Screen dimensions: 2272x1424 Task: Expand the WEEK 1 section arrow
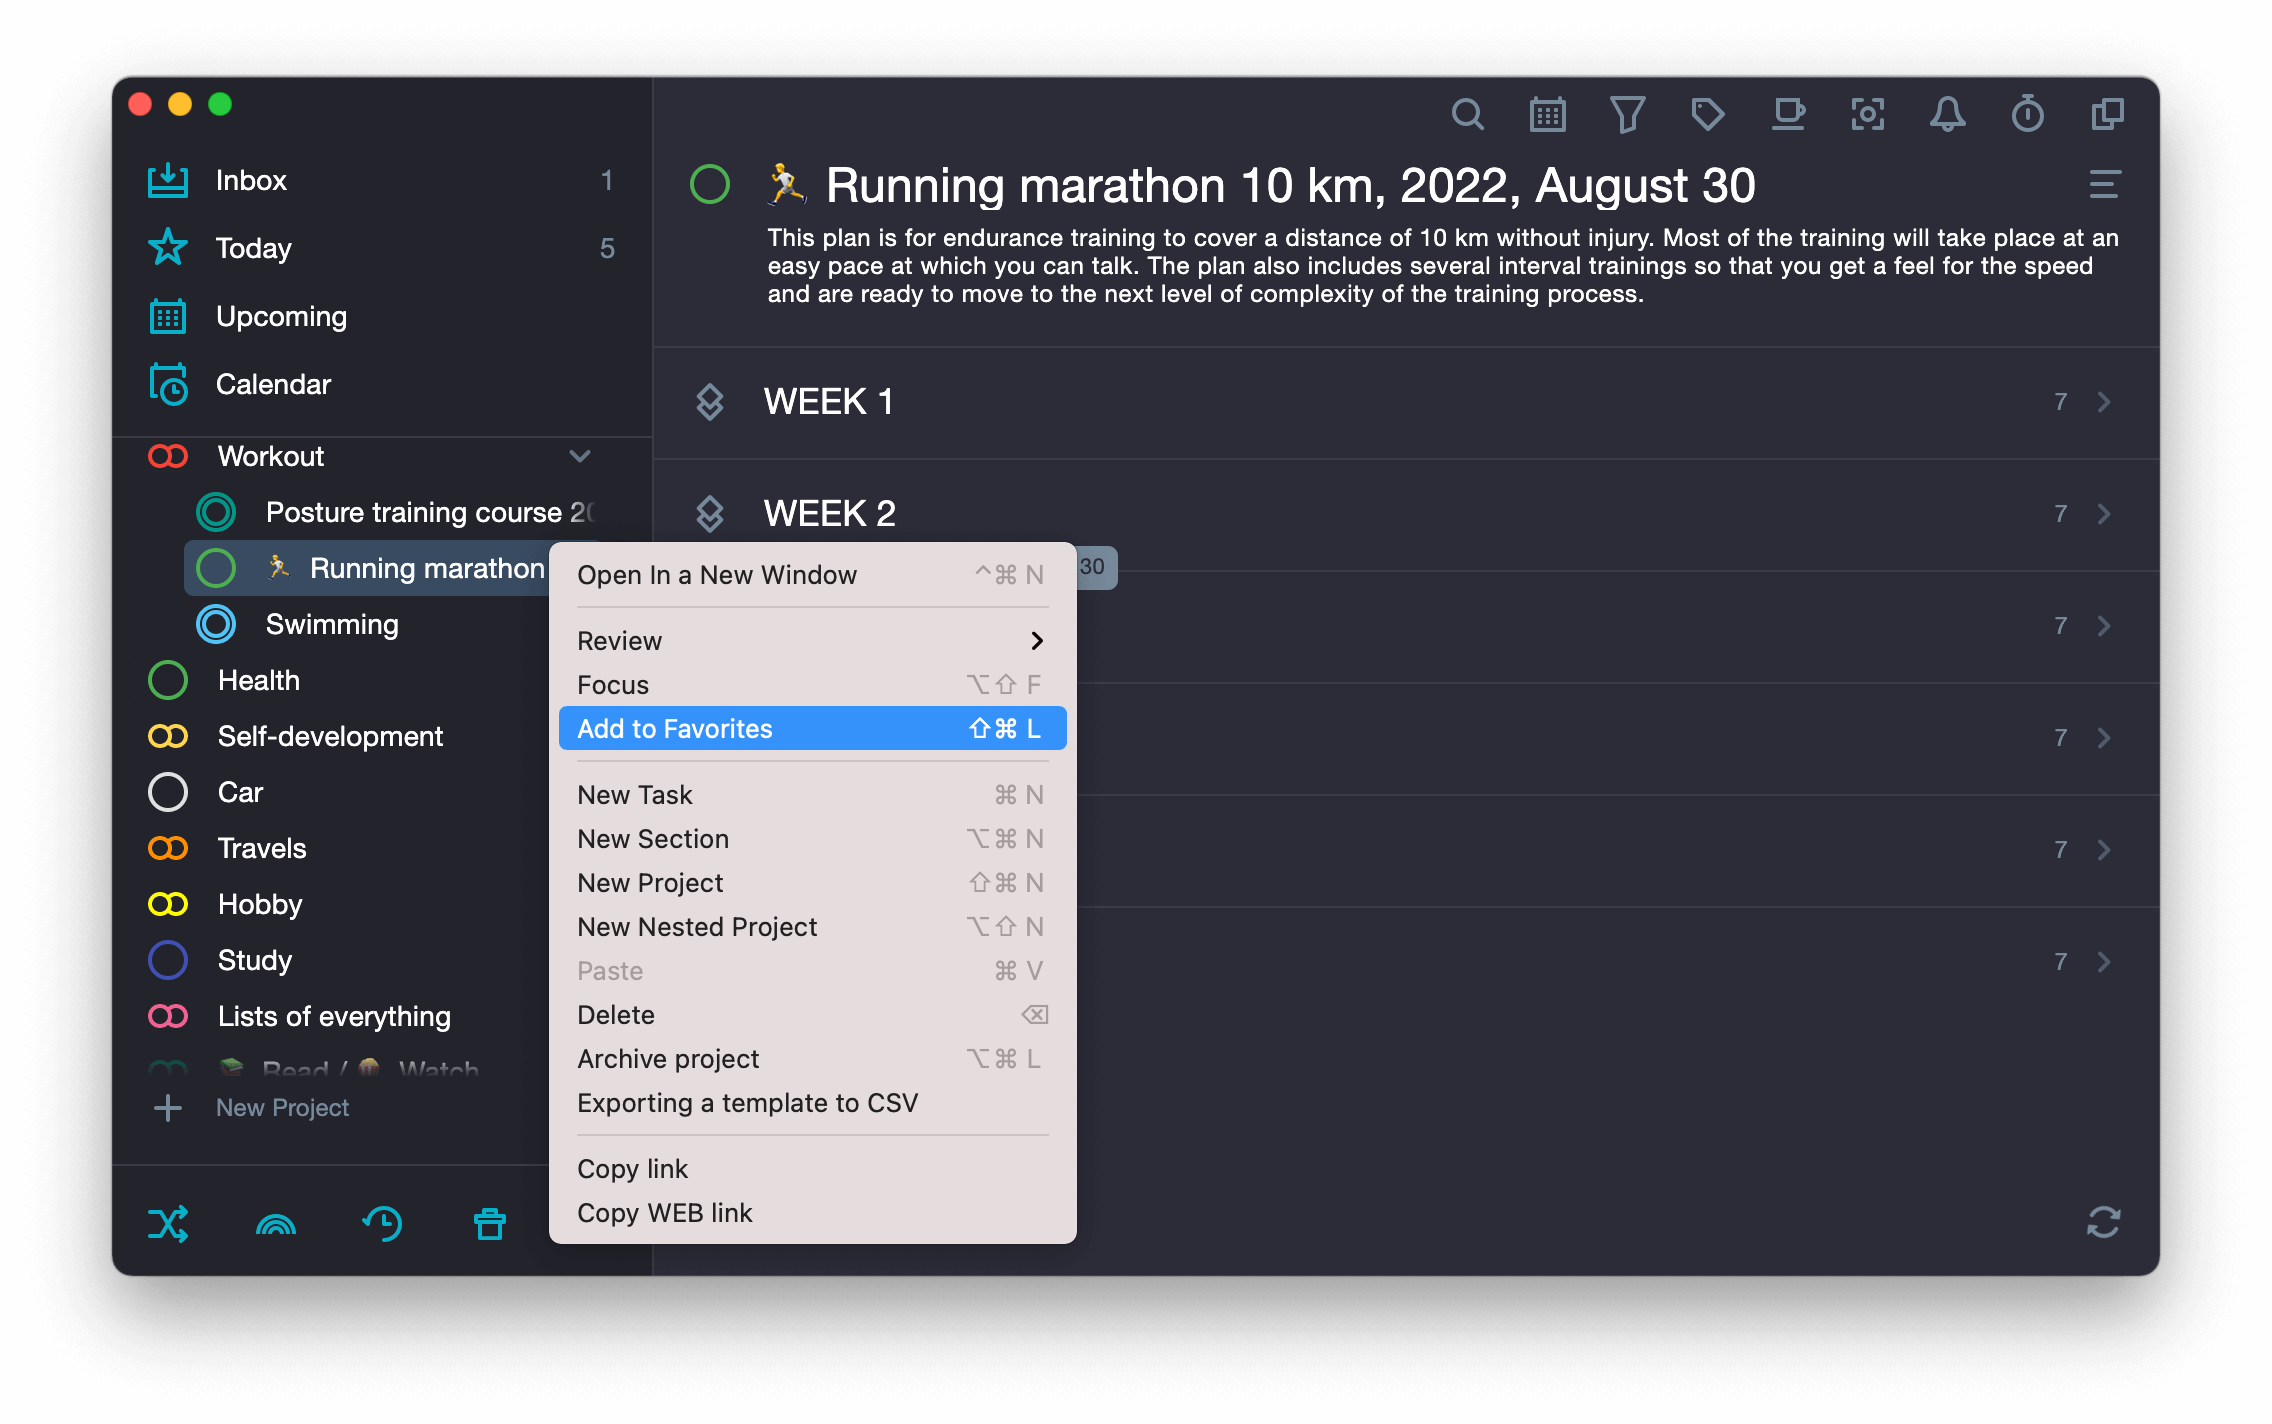coord(2104,402)
